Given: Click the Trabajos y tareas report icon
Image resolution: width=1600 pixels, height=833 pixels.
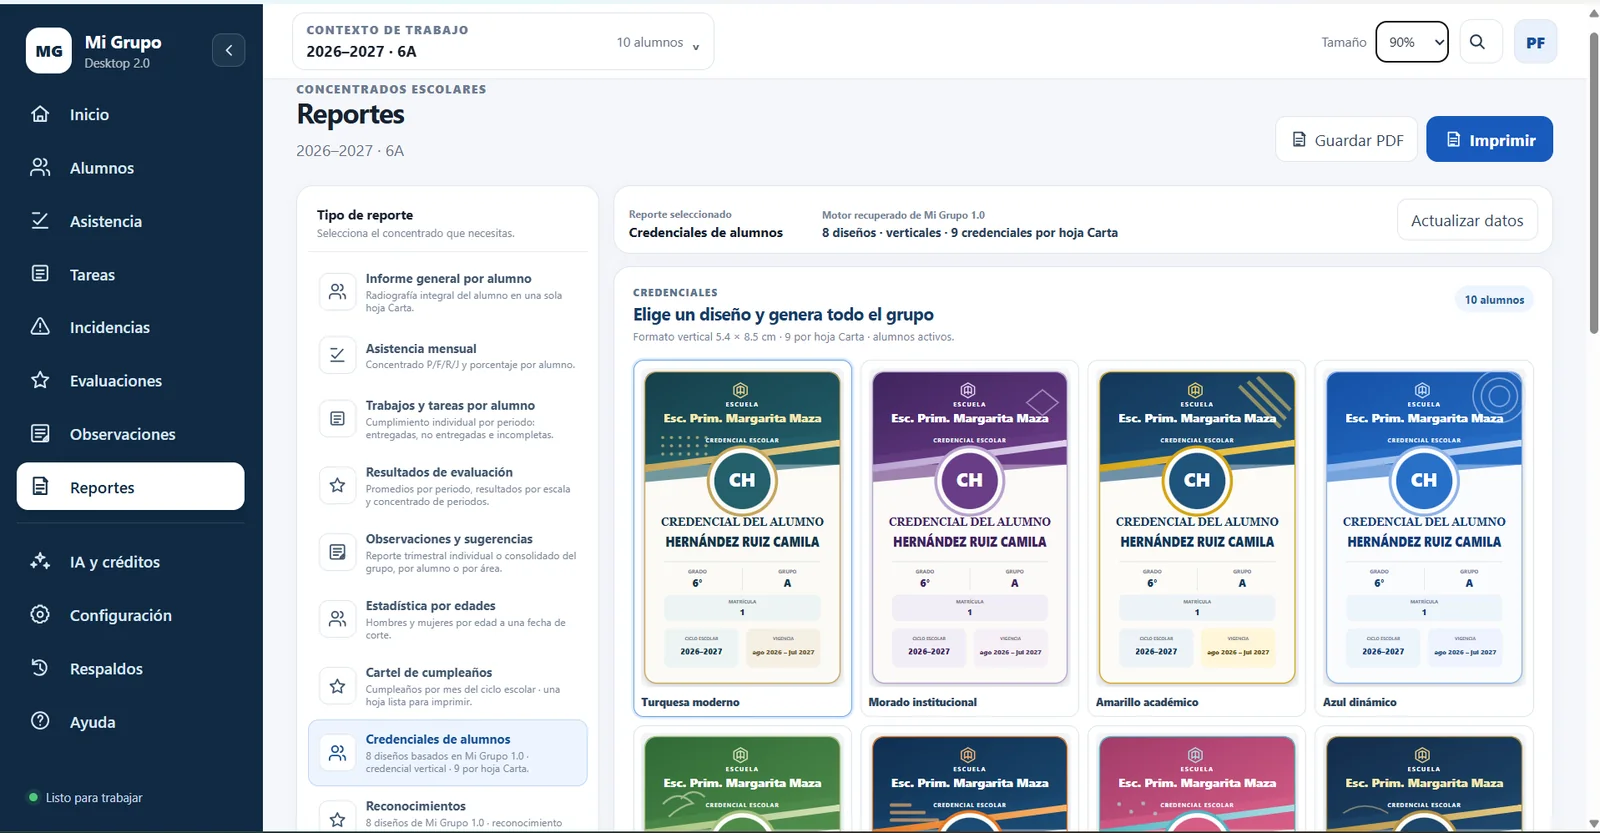Looking at the screenshot, I should pos(337,419).
